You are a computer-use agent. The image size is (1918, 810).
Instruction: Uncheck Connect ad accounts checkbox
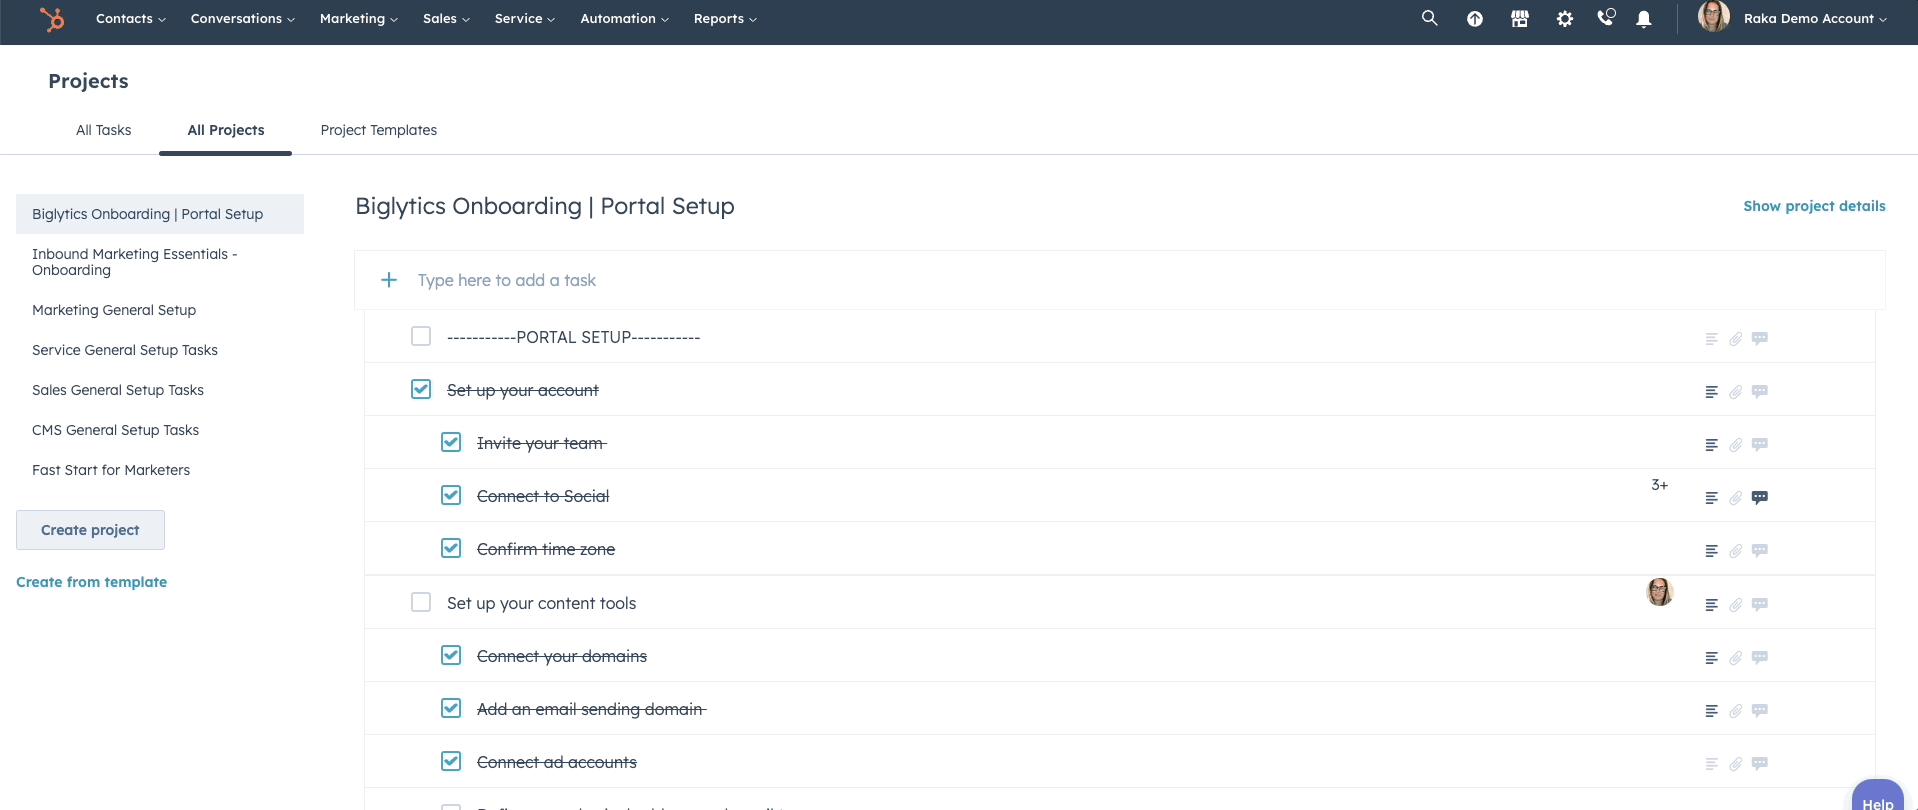click(x=451, y=761)
